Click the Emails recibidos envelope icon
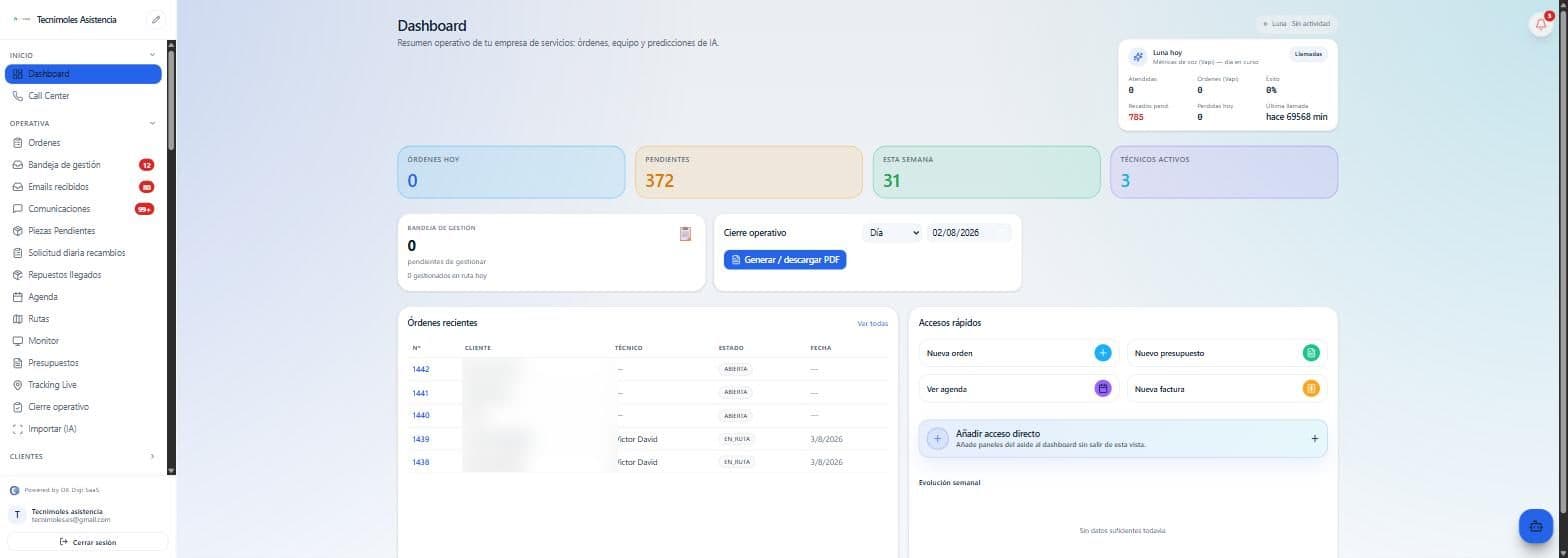The height and width of the screenshot is (558, 1568). [x=18, y=187]
